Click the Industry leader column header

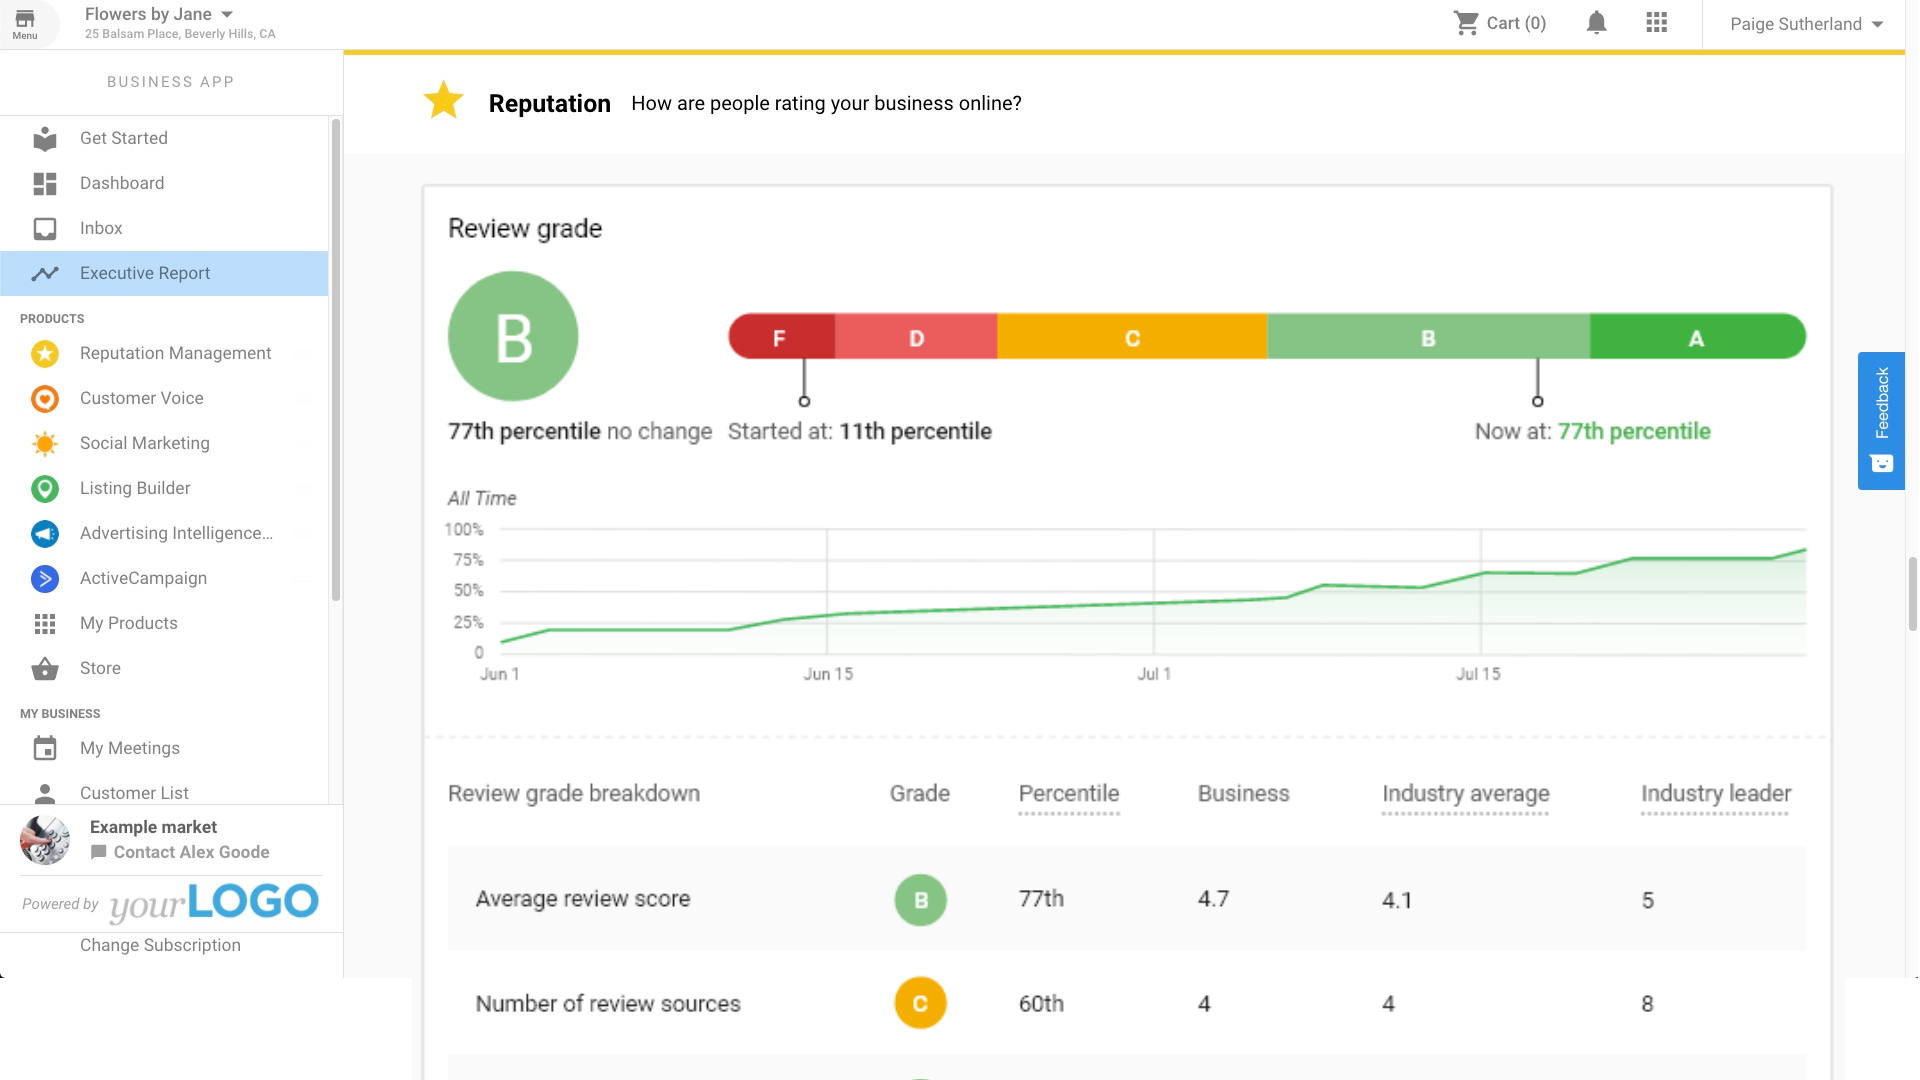pyautogui.click(x=1716, y=794)
